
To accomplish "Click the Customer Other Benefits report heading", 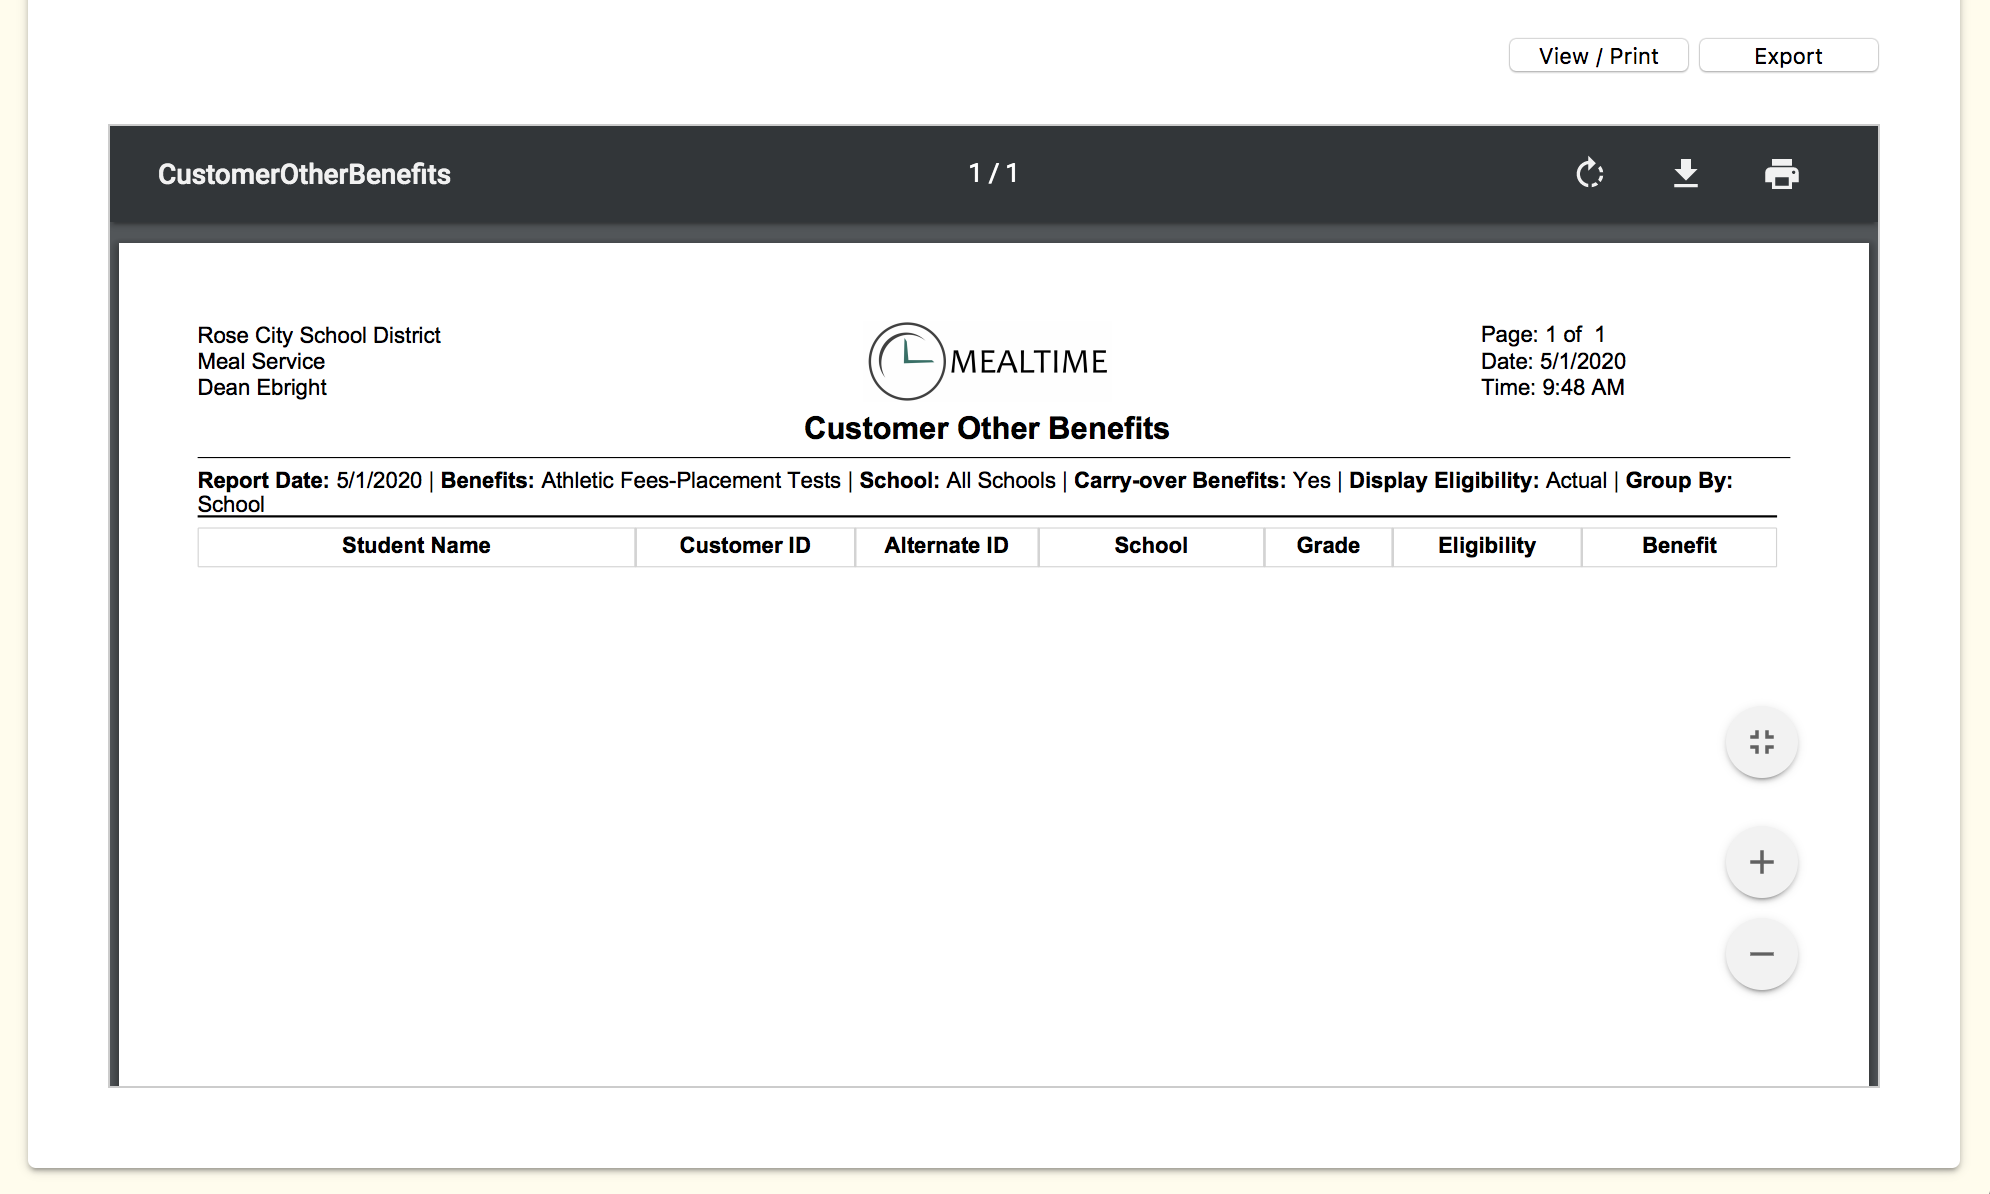I will tap(986, 428).
